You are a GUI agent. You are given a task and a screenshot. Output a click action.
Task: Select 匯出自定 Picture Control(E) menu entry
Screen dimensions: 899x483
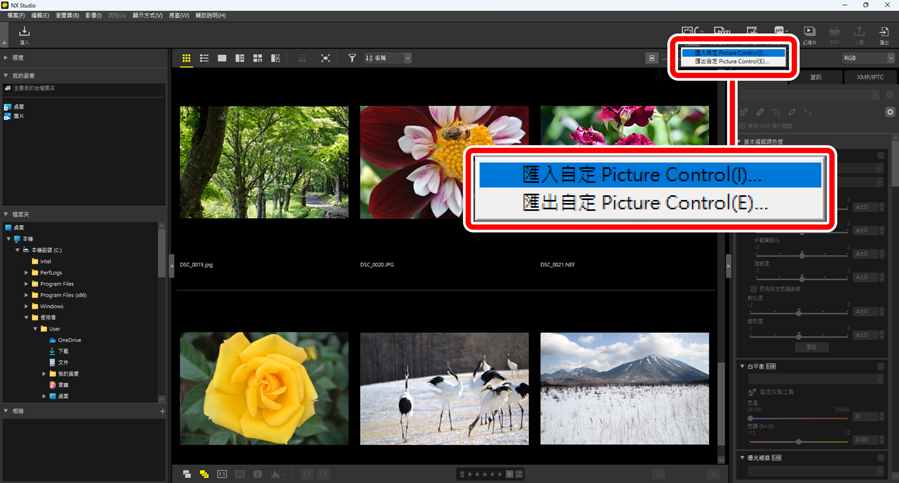648,203
